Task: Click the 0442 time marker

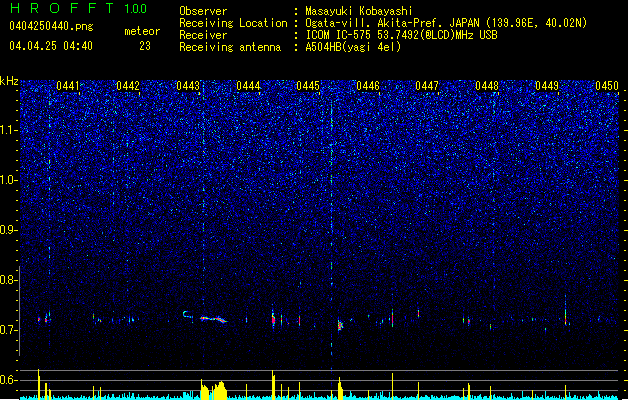Action: [x=128, y=86]
